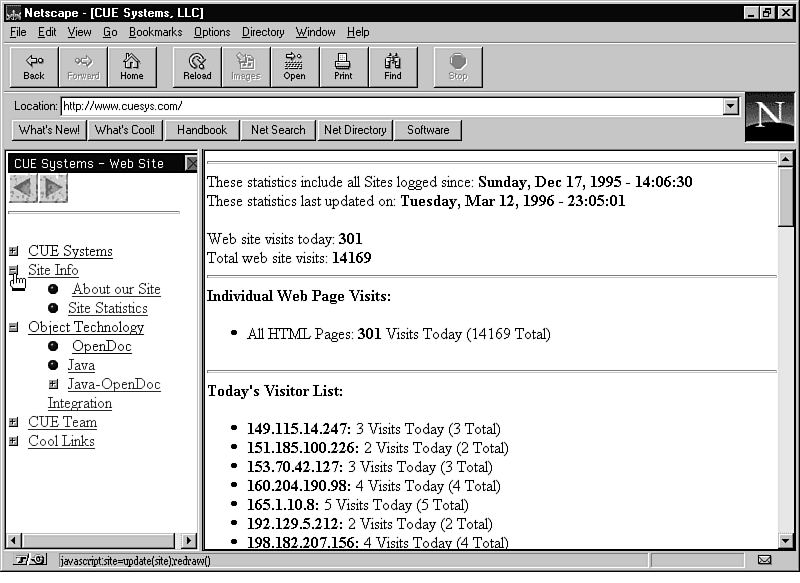Viewport: 800px width, 583px height.
Task: Open the Location URL dropdown arrow
Action: 730,106
